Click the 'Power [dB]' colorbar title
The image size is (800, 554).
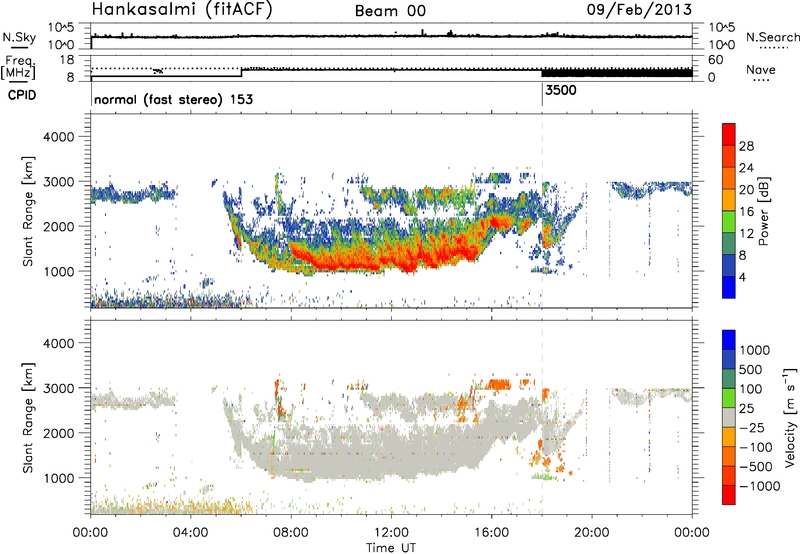pos(763,211)
